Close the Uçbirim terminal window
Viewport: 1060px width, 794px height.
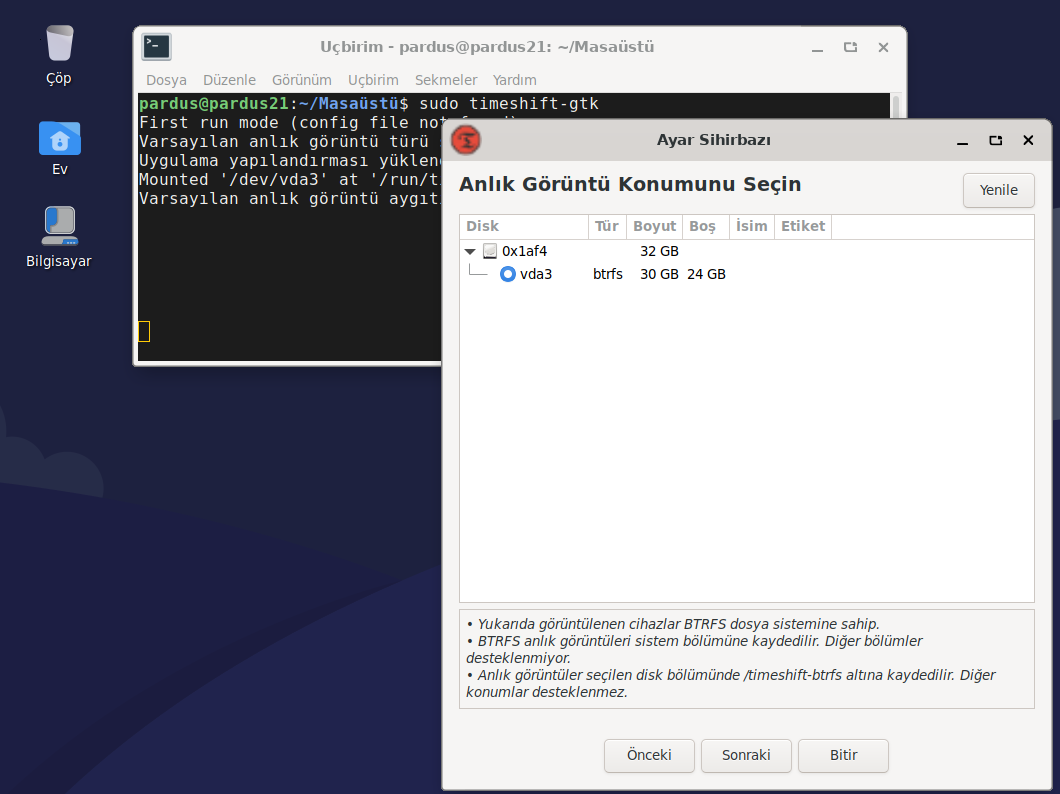coord(883,47)
